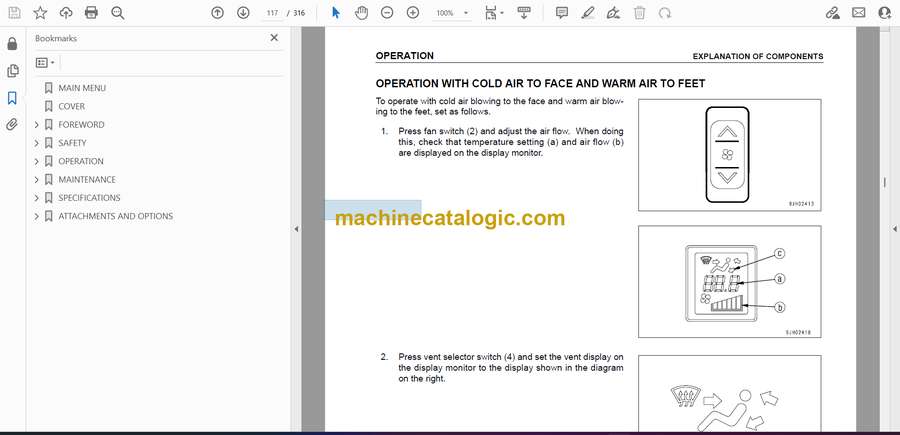Collapse the left navigation pane arrow
Viewport: 900px width, 435px height.
pos(296,229)
